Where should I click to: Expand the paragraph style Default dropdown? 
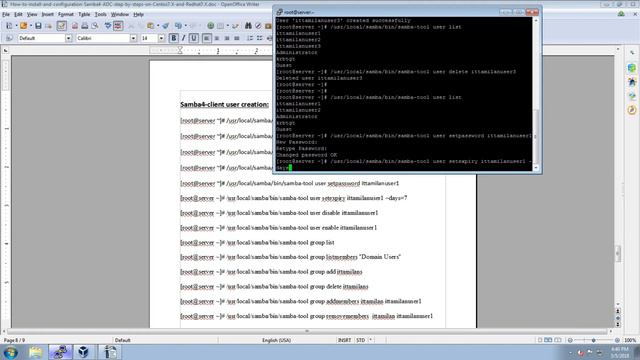point(68,38)
